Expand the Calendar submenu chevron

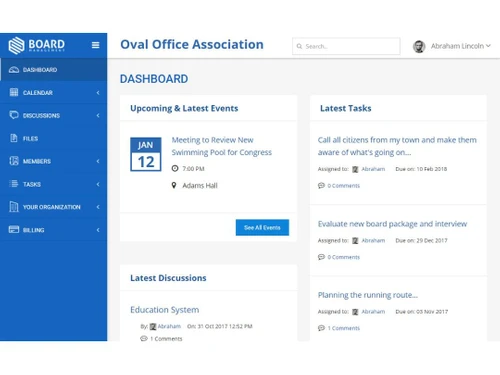pos(98,92)
